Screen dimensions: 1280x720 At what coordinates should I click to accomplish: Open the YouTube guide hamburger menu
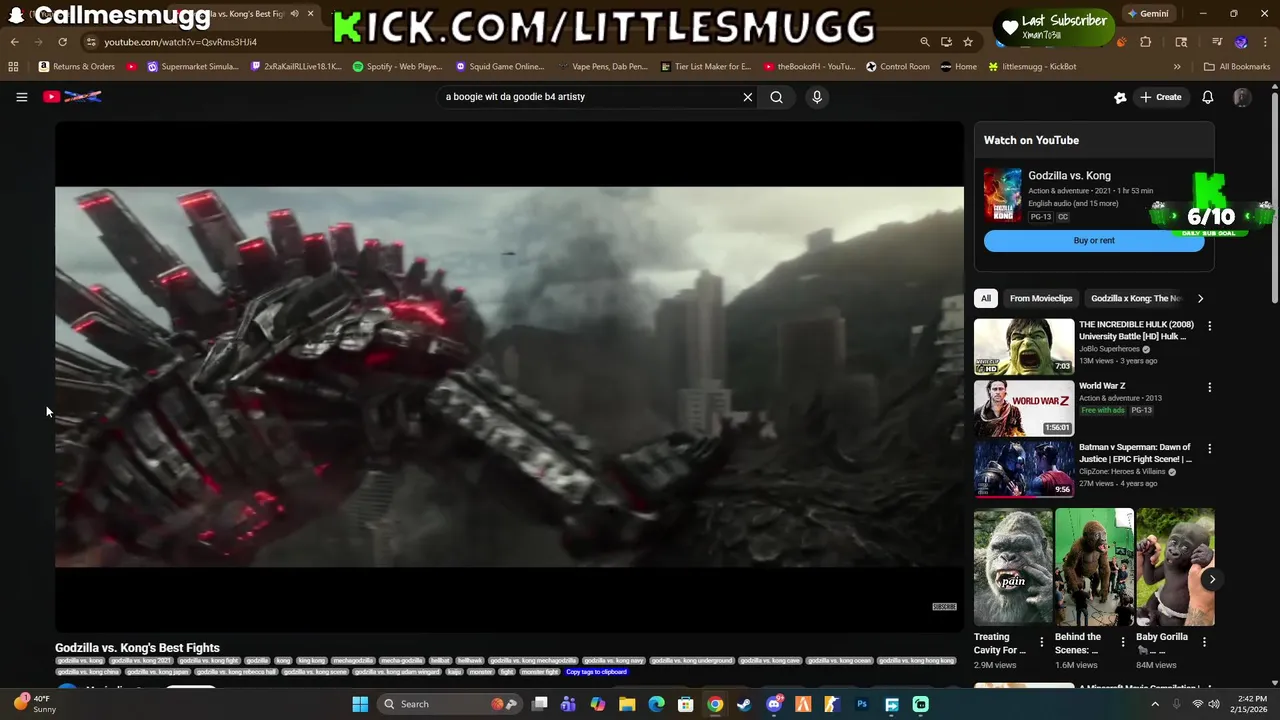[x=21, y=97]
